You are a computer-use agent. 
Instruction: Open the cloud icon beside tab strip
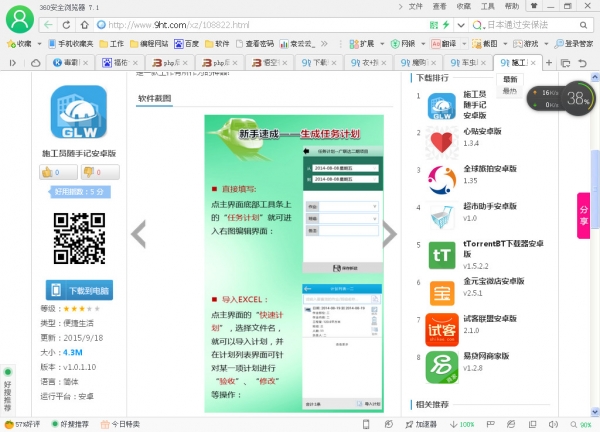pyautogui.click(x=36, y=63)
